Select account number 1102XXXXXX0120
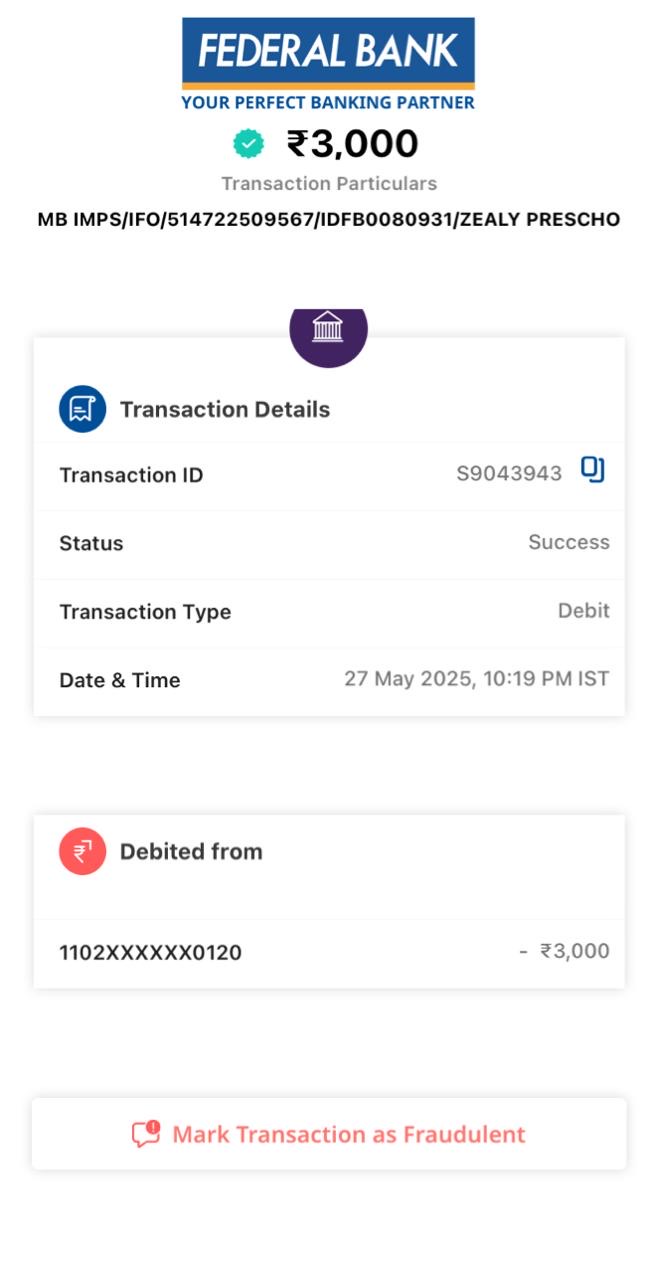The height and width of the screenshot is (1280, 659). point(150,952)
